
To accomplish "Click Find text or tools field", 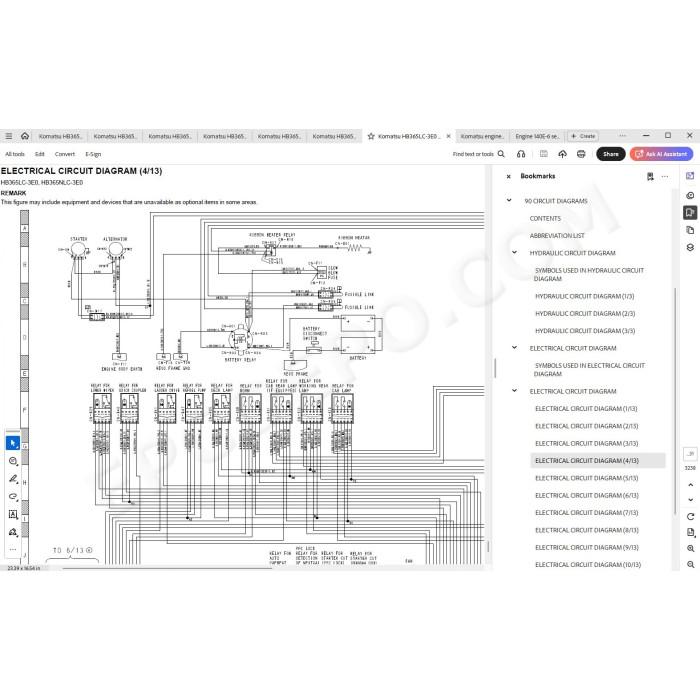I will click(473, 154).
